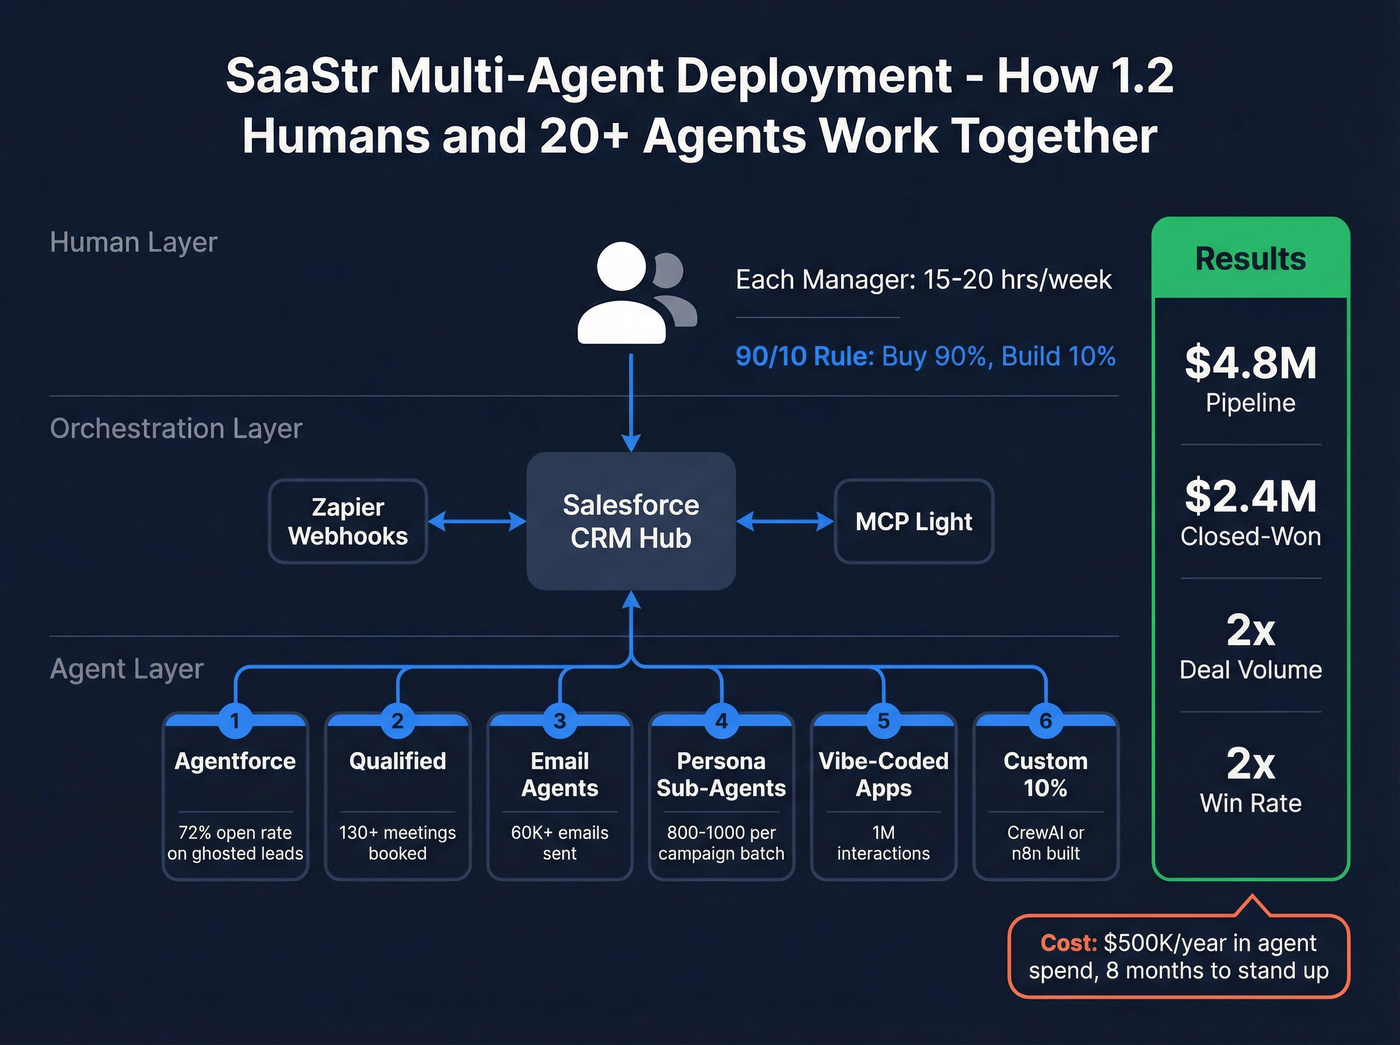The image size is (1400, 1045).
Task: Click the 2x Win Rate entry
Action: [1250, 781]
